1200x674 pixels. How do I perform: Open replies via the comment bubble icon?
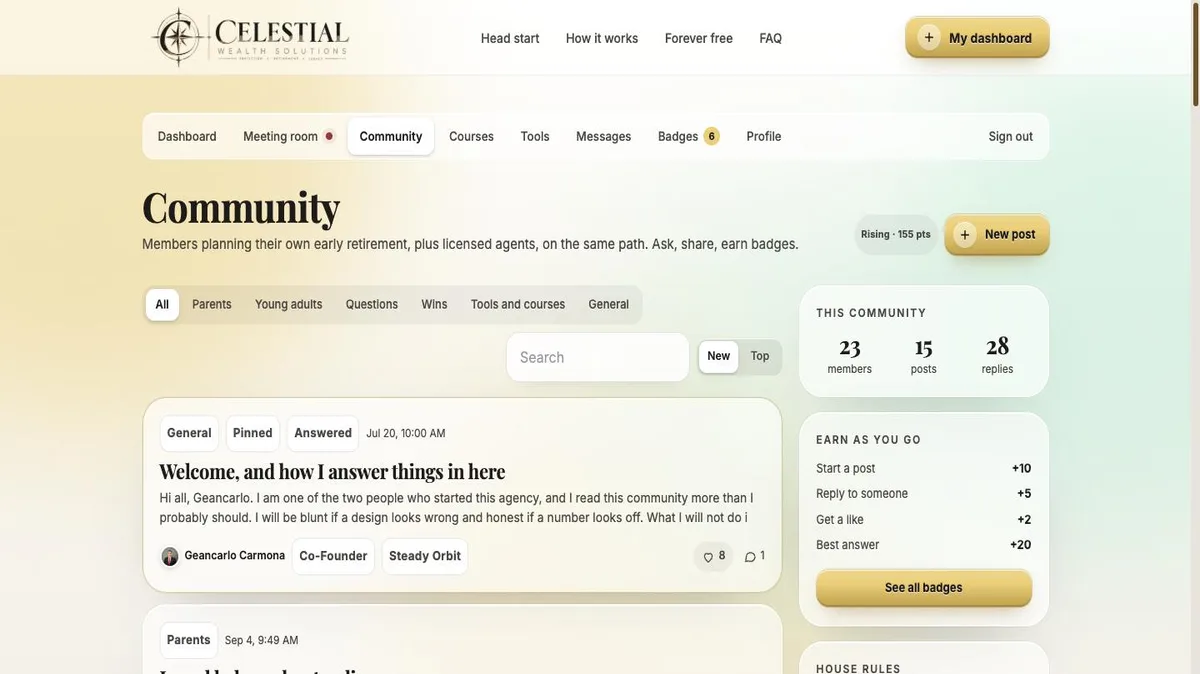point(750,557)
